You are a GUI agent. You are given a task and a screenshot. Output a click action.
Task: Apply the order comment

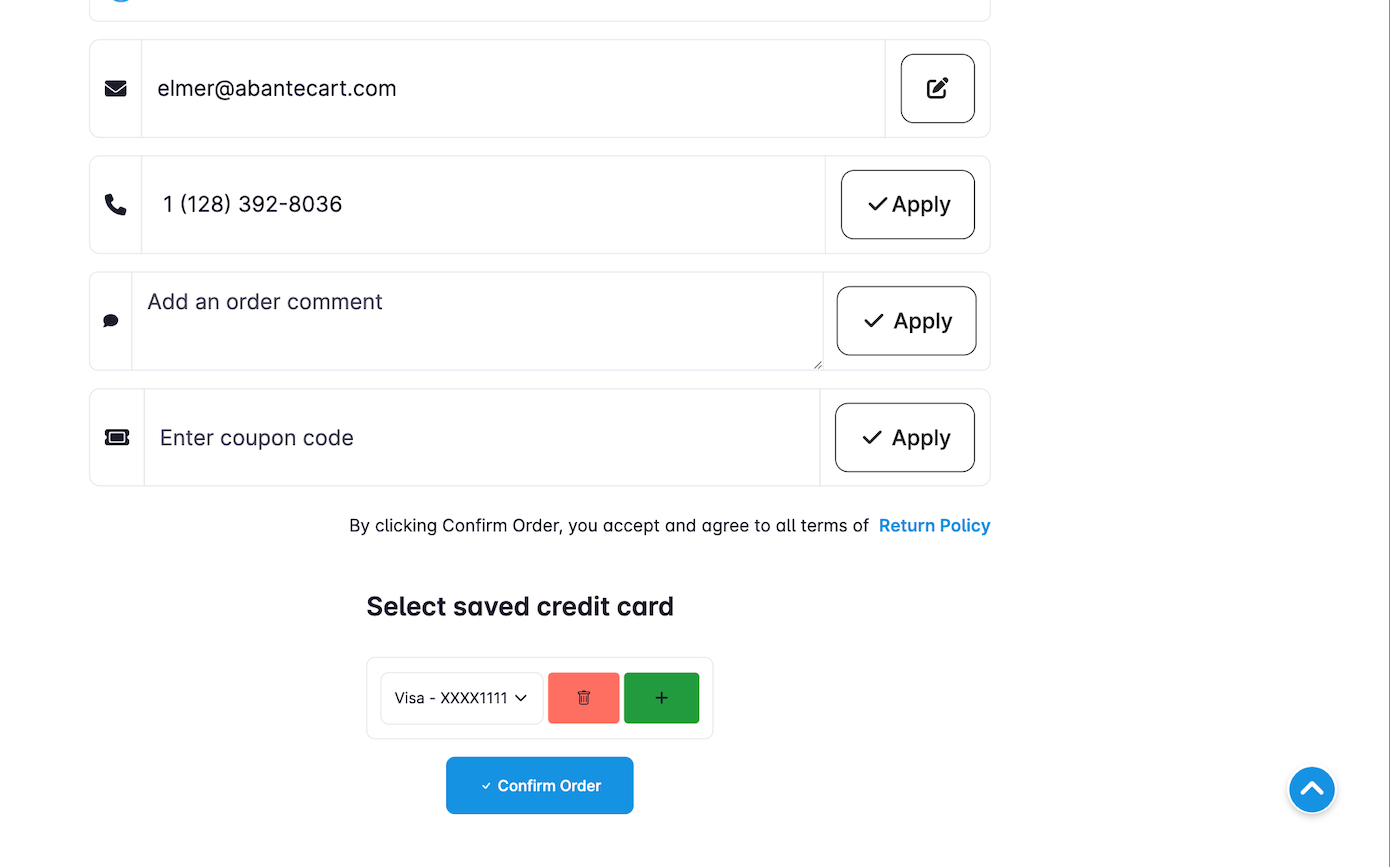coord(907,321)
